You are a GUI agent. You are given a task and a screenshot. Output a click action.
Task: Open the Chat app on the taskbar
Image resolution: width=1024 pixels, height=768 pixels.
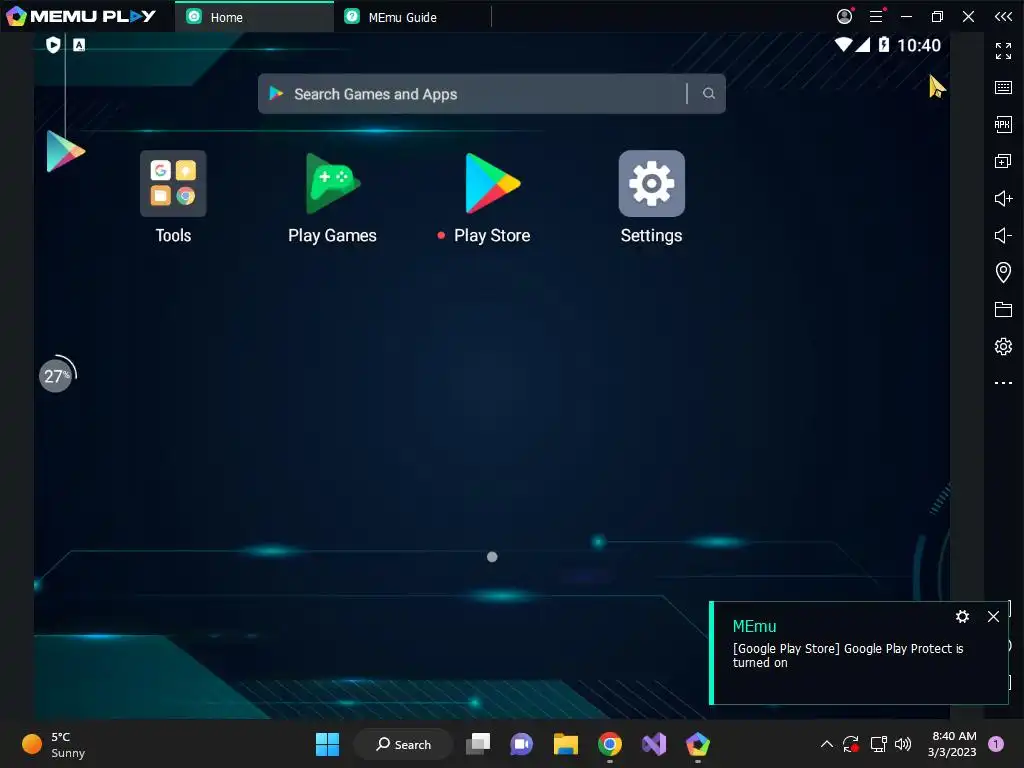(522, 744)
